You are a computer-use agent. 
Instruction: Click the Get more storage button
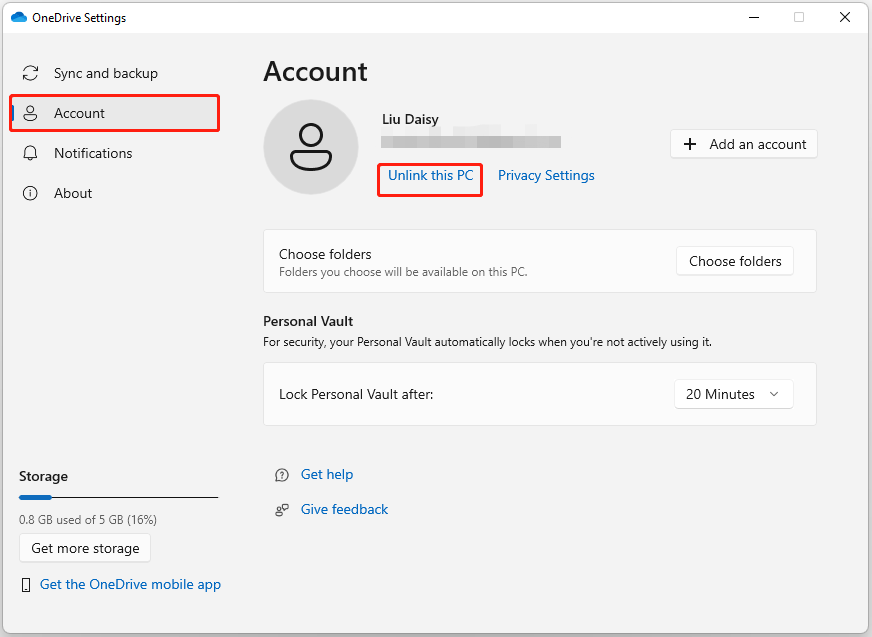(85, 548)
